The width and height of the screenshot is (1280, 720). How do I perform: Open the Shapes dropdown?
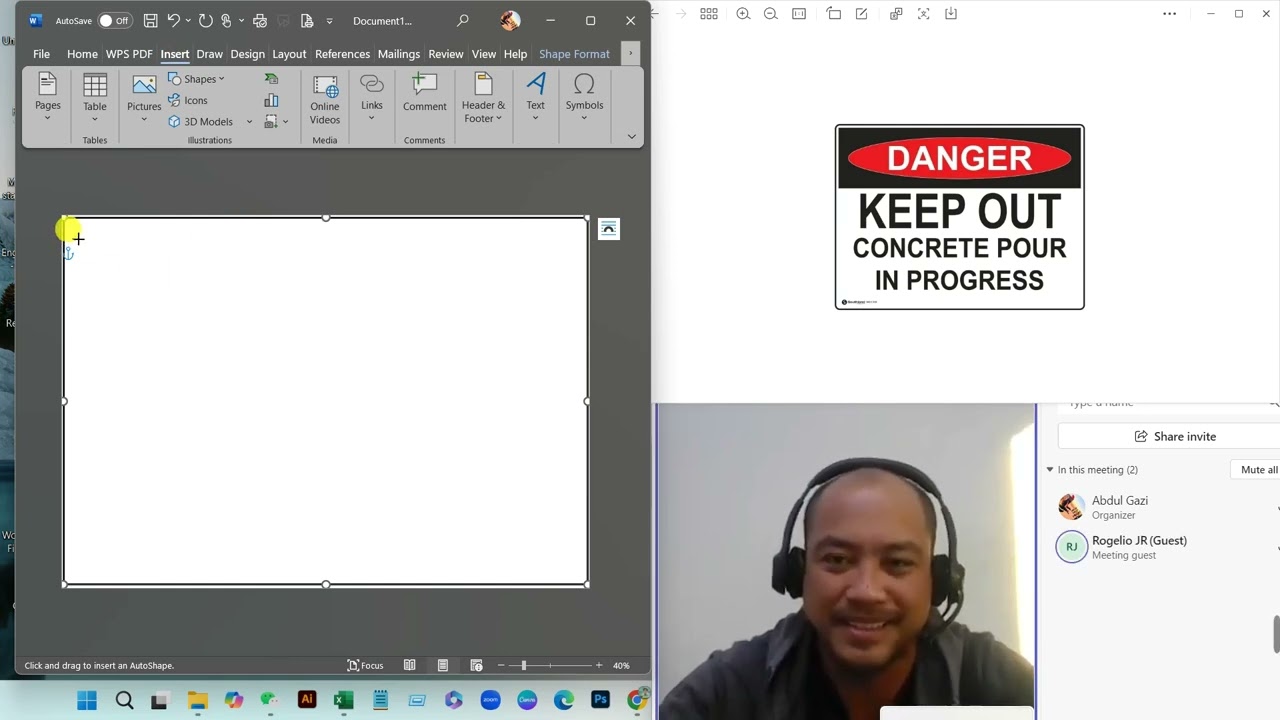tap(196, 79)
